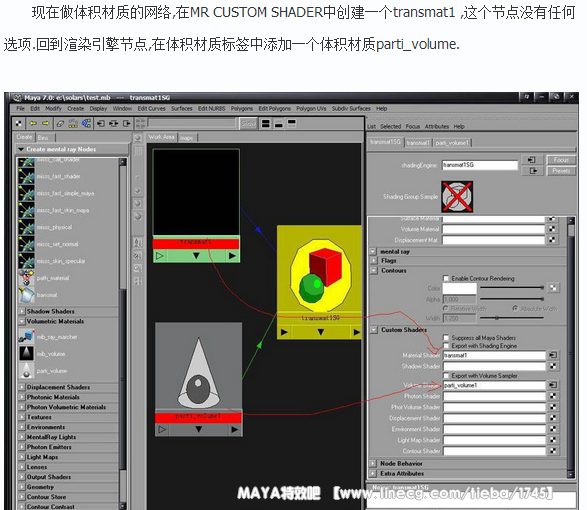
Task: Expand the Photonic Materials section
Action: pyautogui.click(x=22, y=397)
